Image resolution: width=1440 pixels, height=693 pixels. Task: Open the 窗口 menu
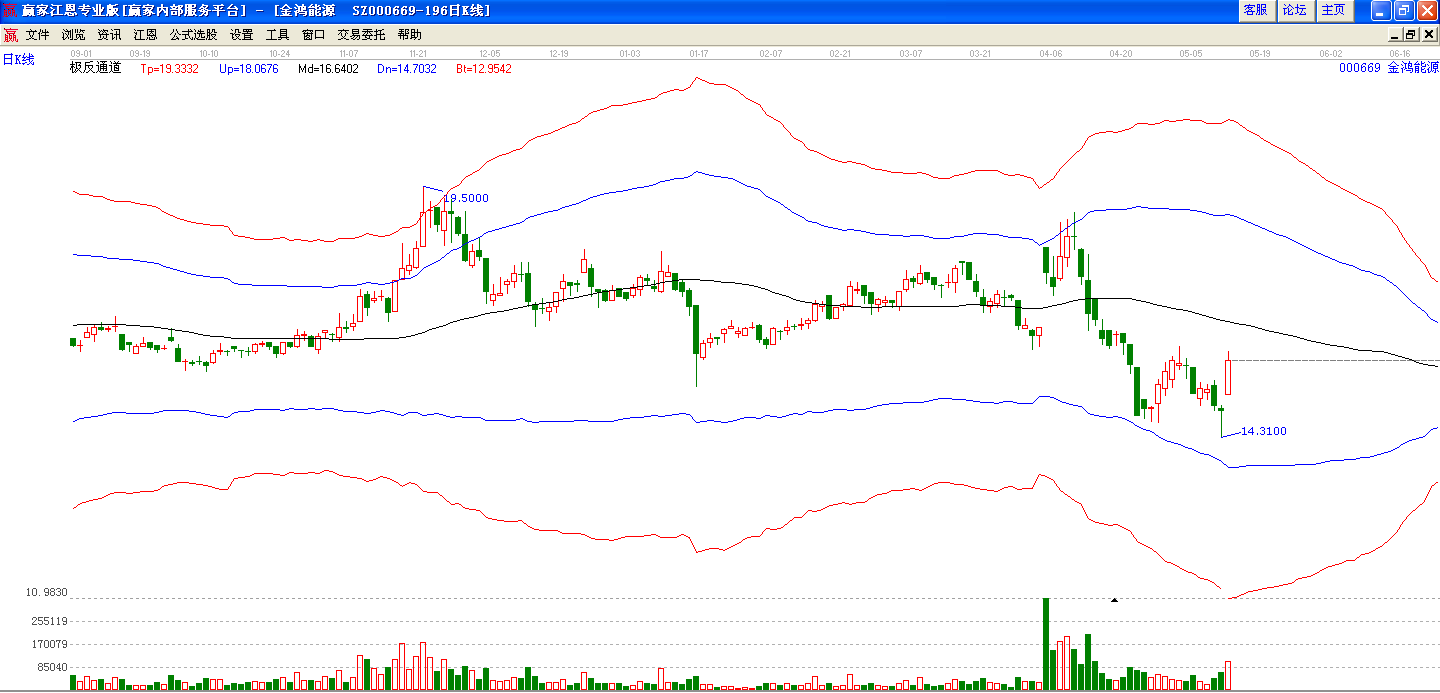click(313, 34)
